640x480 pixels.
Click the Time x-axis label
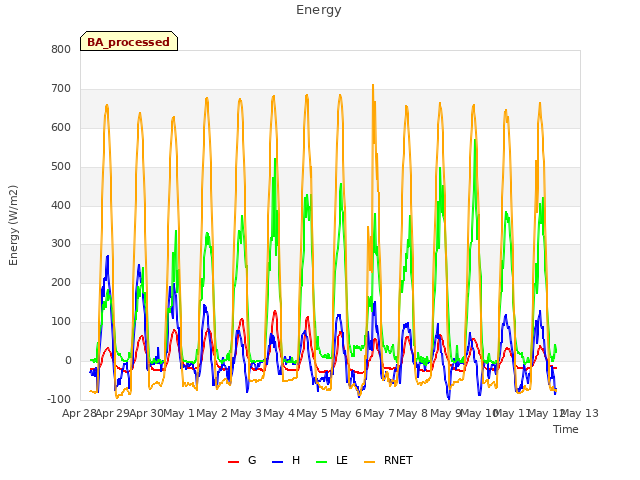566,429
